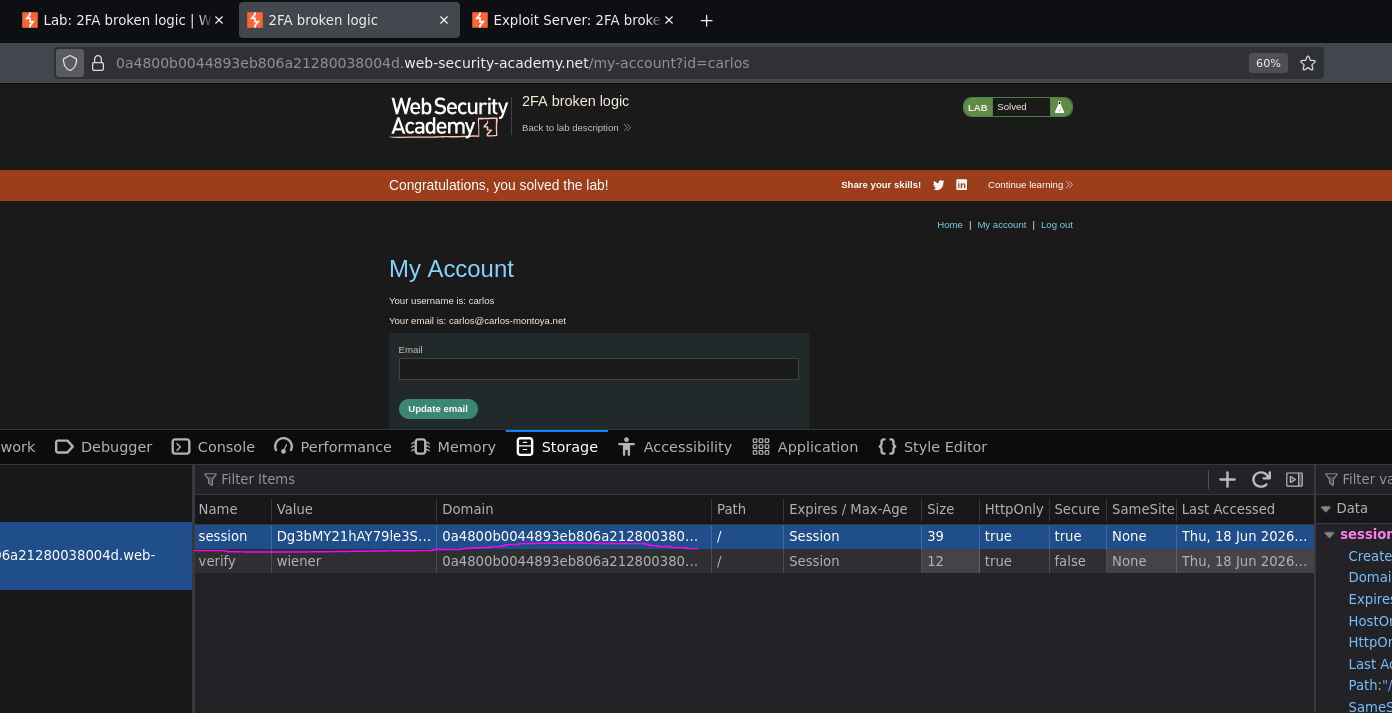This screenshot has height=713, width=1392.
Task: Go to Home link
Action: pyautogui.click(x=950, y=225)
